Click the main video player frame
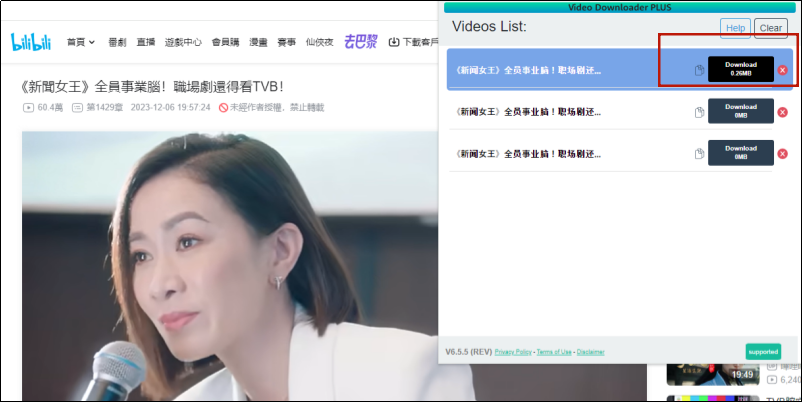 point(229,266)
